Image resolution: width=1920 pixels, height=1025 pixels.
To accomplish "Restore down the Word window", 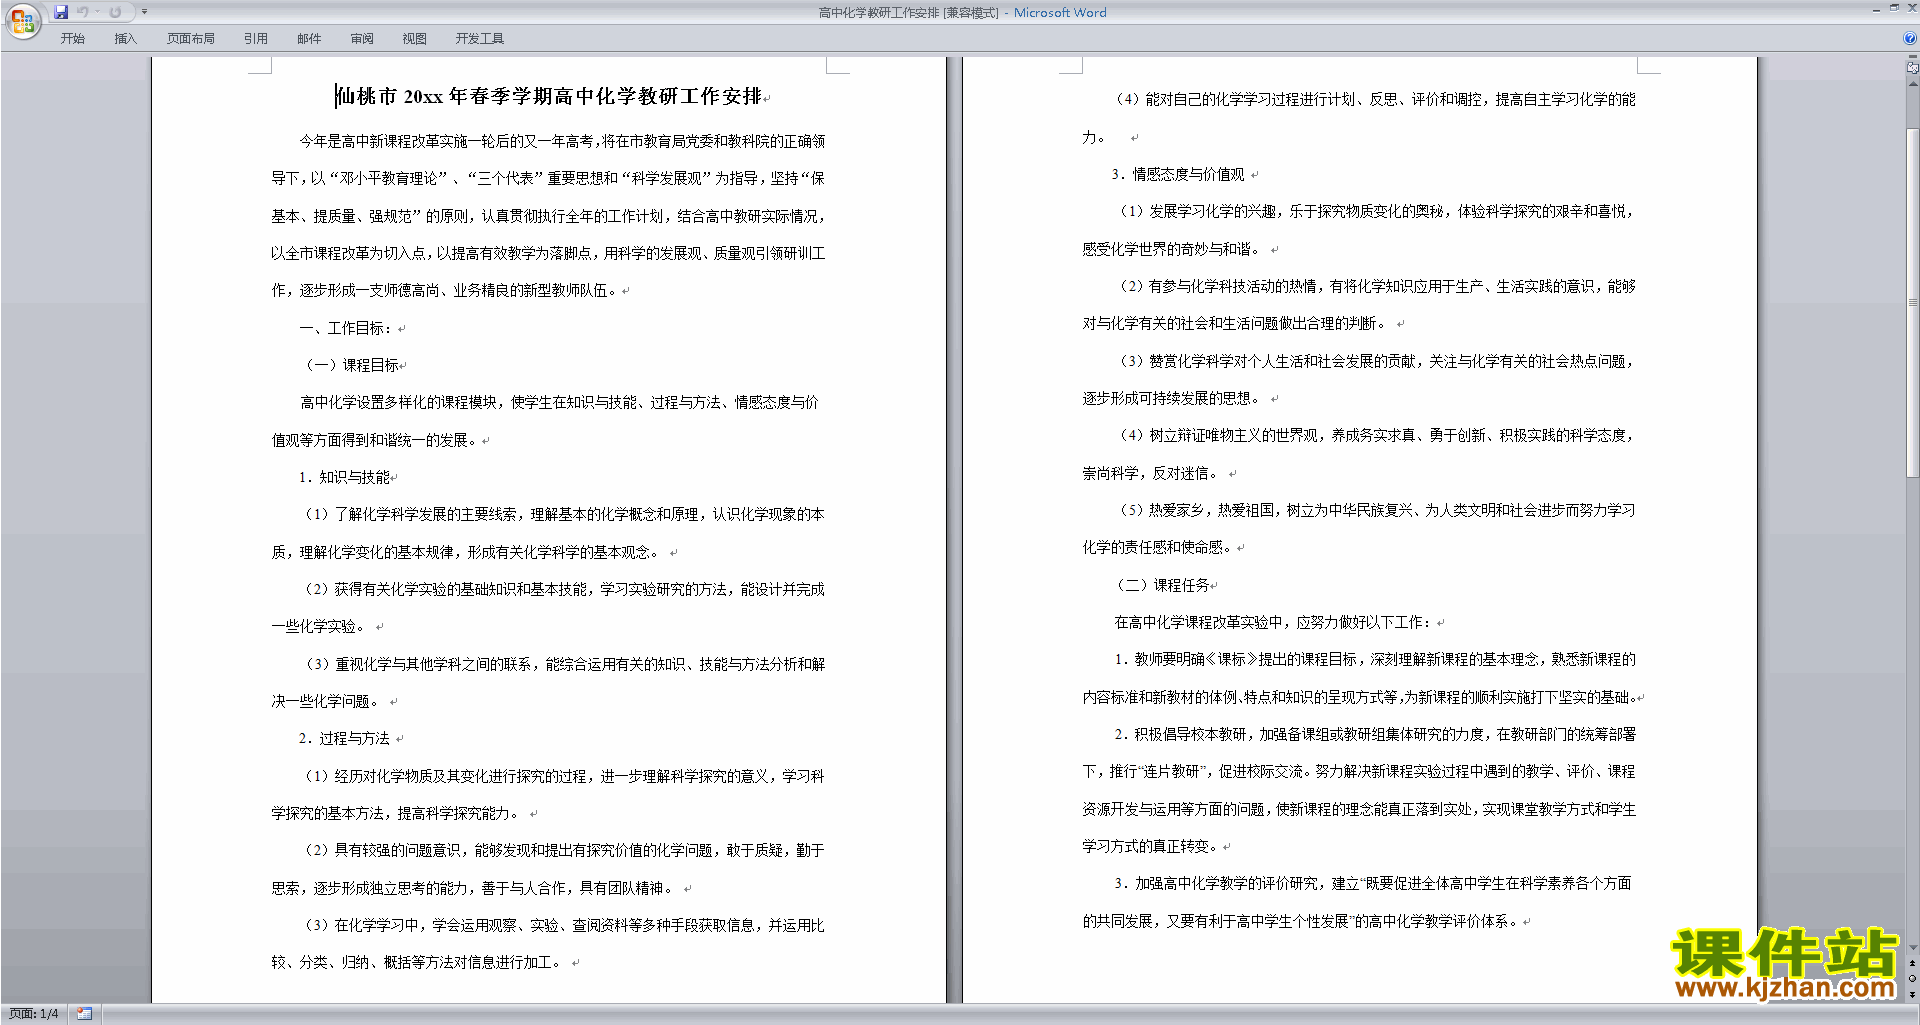I will point(1894,8).
